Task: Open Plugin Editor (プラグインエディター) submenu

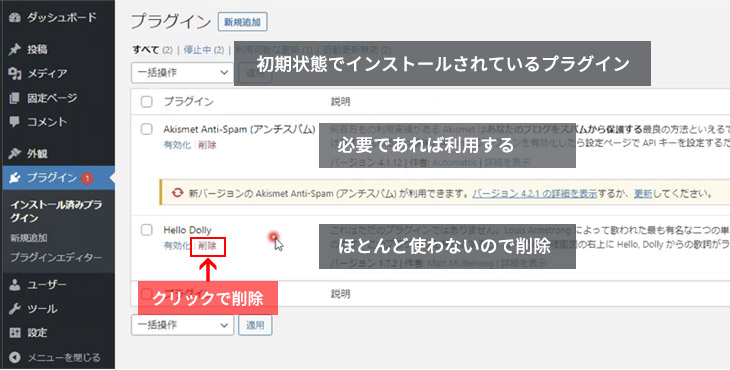Action: point(56,257)
